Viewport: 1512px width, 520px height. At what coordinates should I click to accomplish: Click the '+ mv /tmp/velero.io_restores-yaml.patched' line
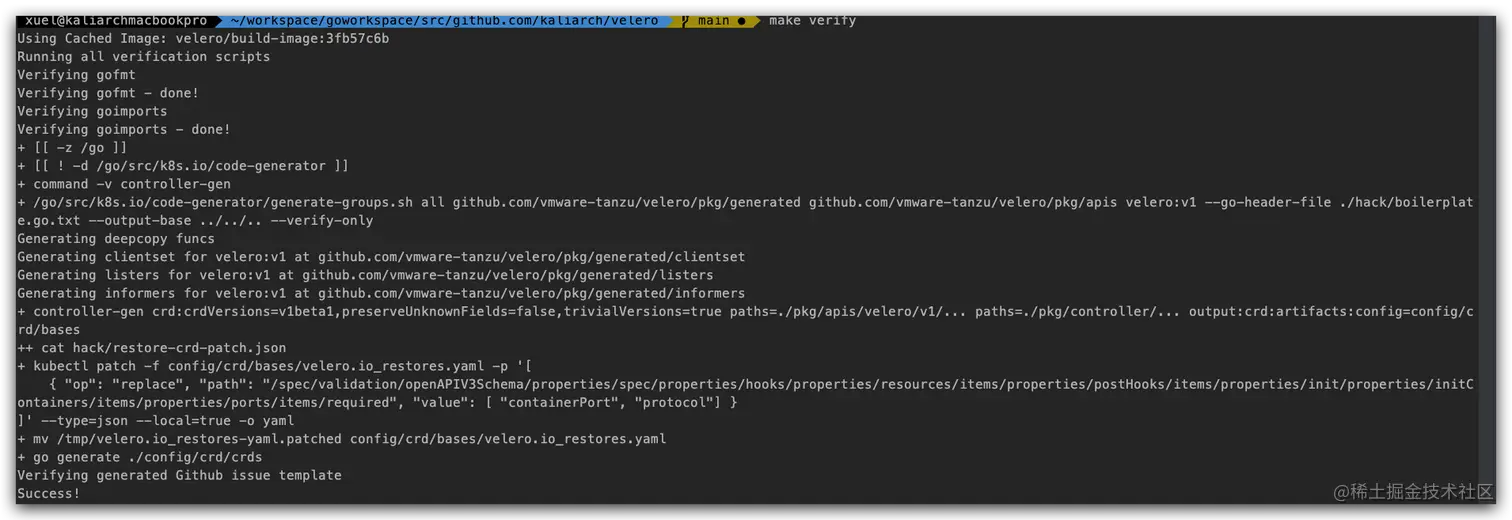click(341, 439)
